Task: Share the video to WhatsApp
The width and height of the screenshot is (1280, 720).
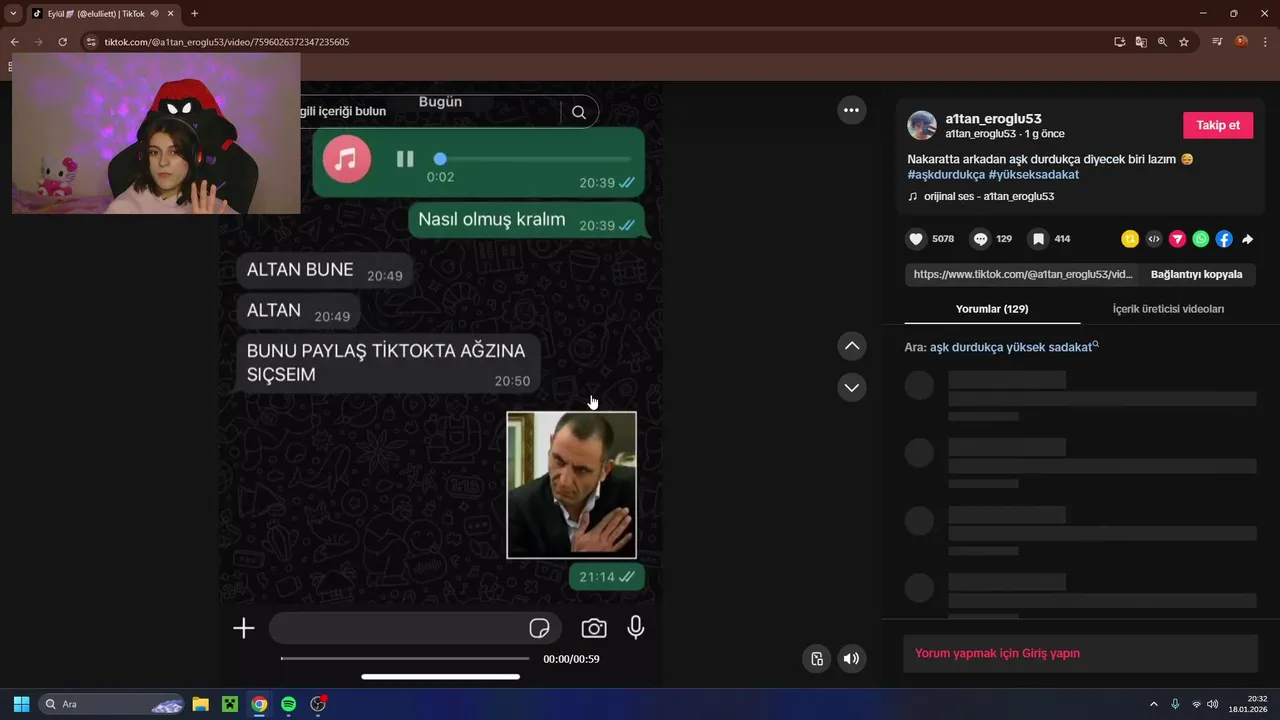Action: click(1201, 239)
